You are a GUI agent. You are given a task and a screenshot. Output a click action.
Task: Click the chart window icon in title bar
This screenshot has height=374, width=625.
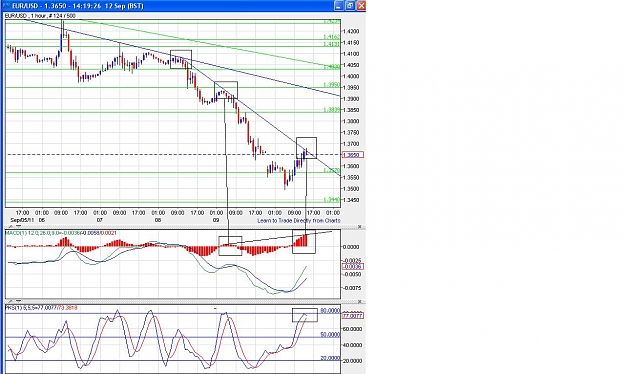click(7, 6)
